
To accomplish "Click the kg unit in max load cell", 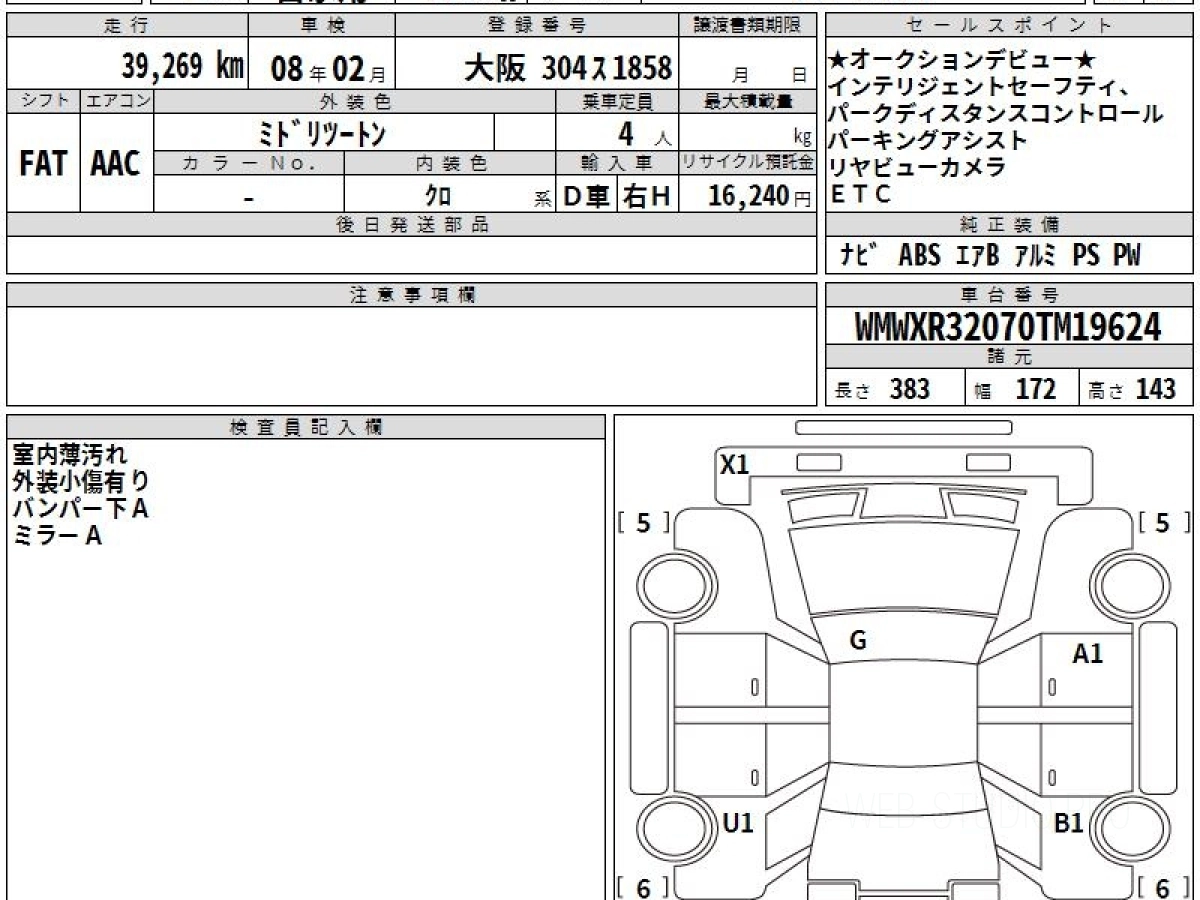I will pyautogui.click(x=802, y=139).
